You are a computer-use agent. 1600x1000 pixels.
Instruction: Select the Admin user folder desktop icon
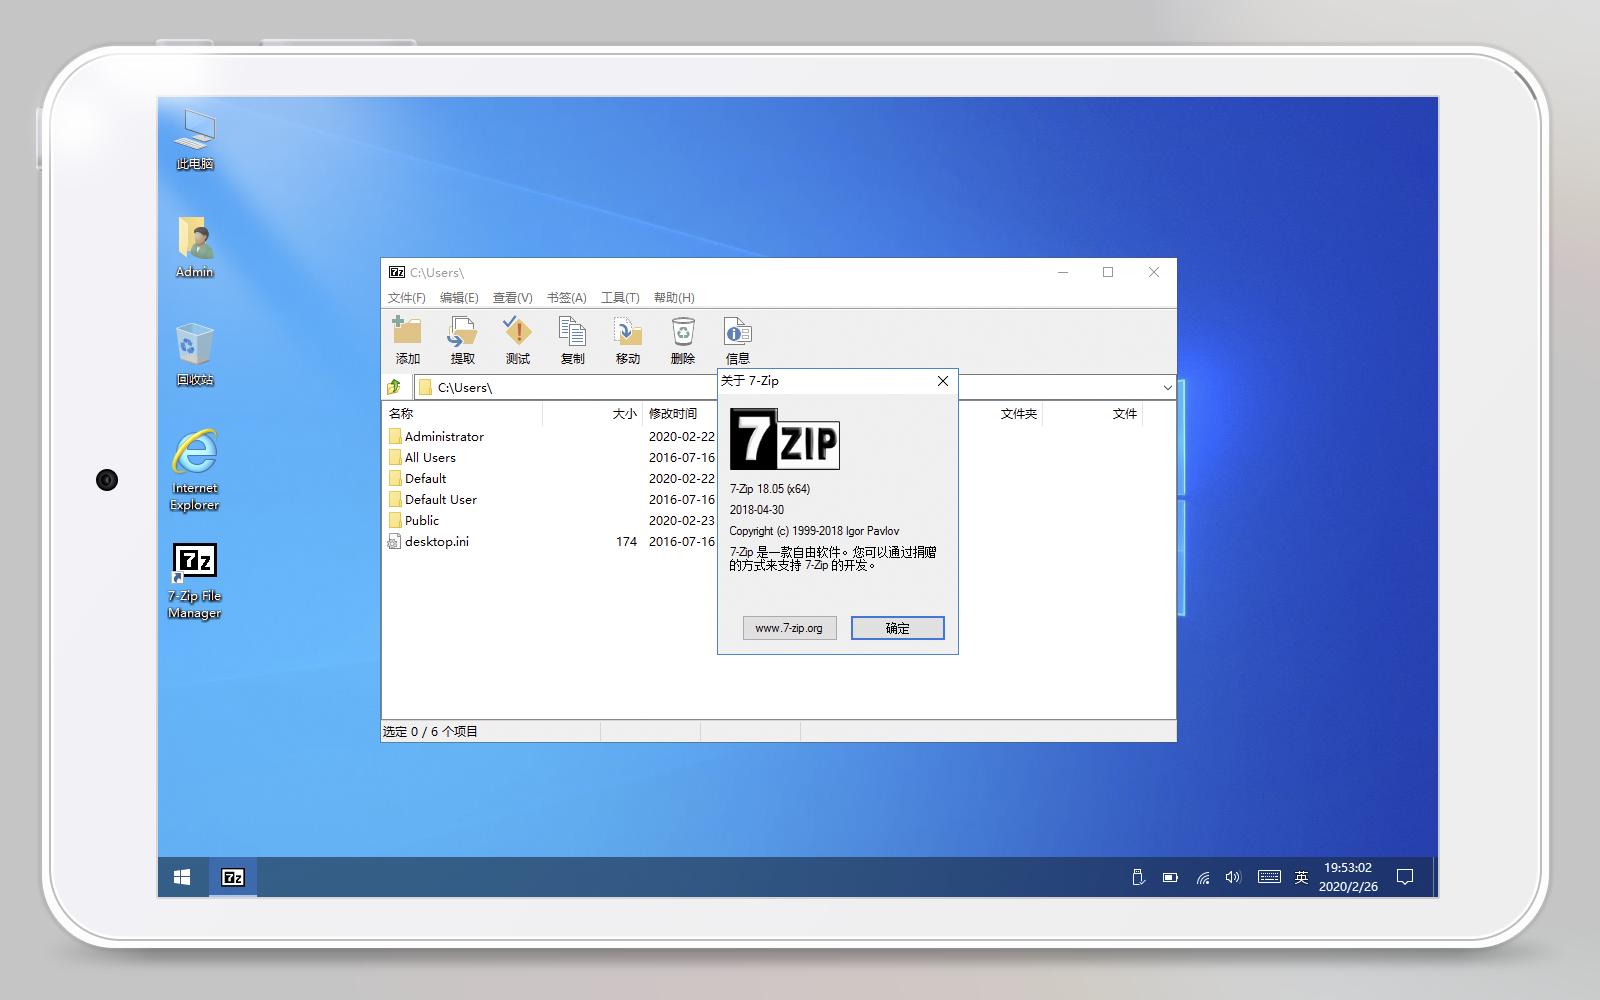tap(194, 247)
